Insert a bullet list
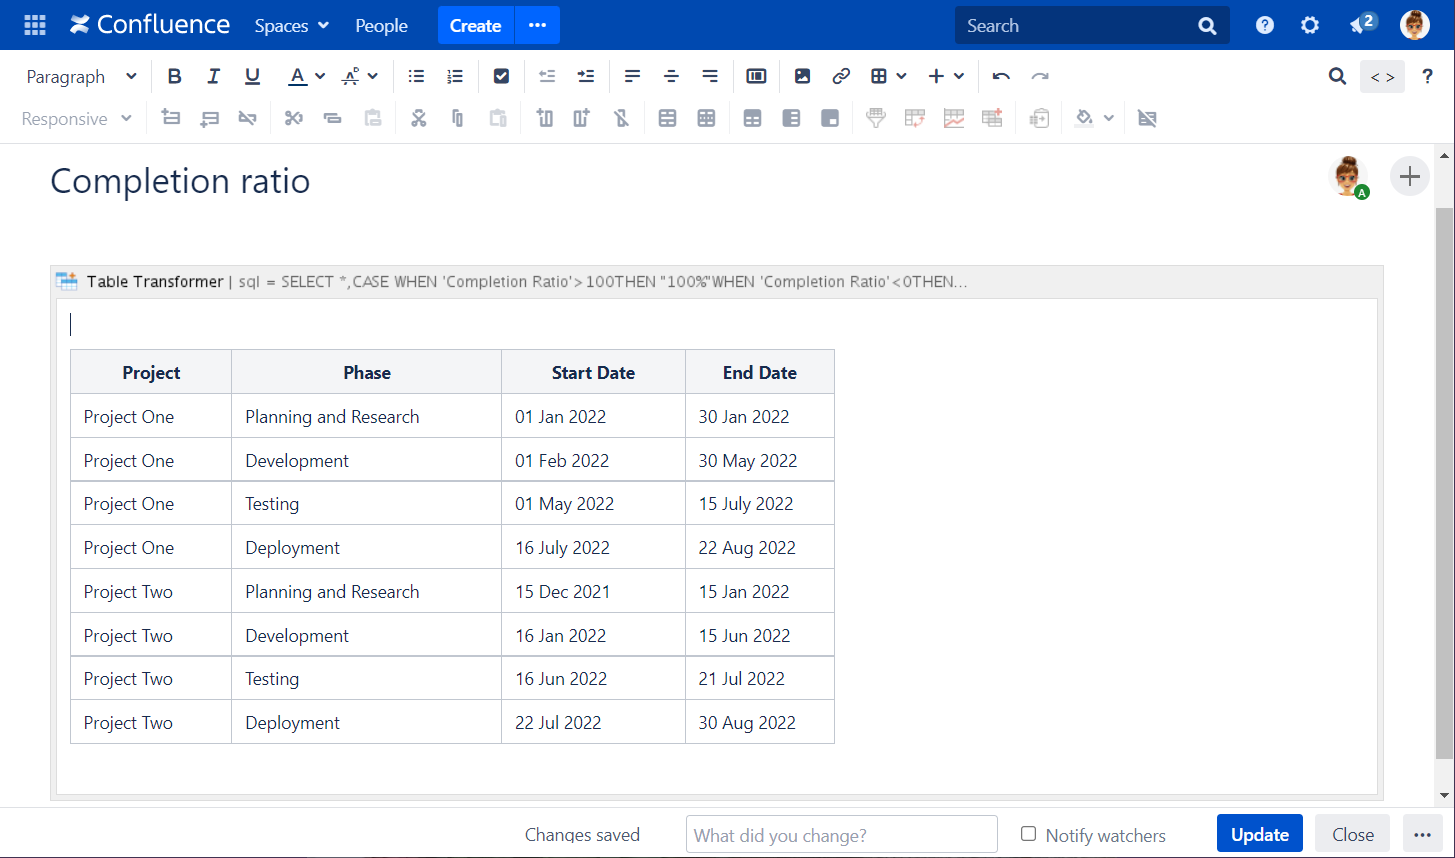The width and height of the screenshot is (1455, 858). [x=417, y=76]
